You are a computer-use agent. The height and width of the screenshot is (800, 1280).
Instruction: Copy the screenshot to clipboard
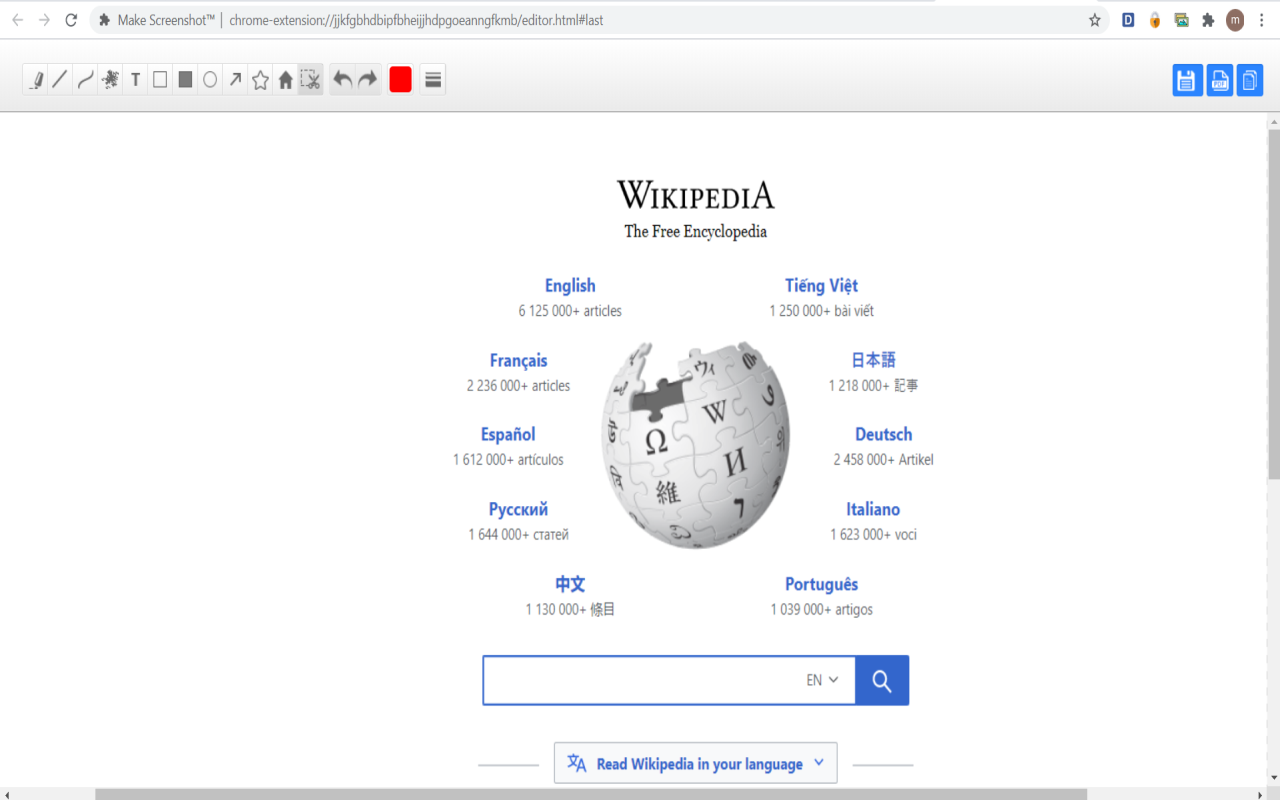pyautogui.click(x=1250, y=80)
